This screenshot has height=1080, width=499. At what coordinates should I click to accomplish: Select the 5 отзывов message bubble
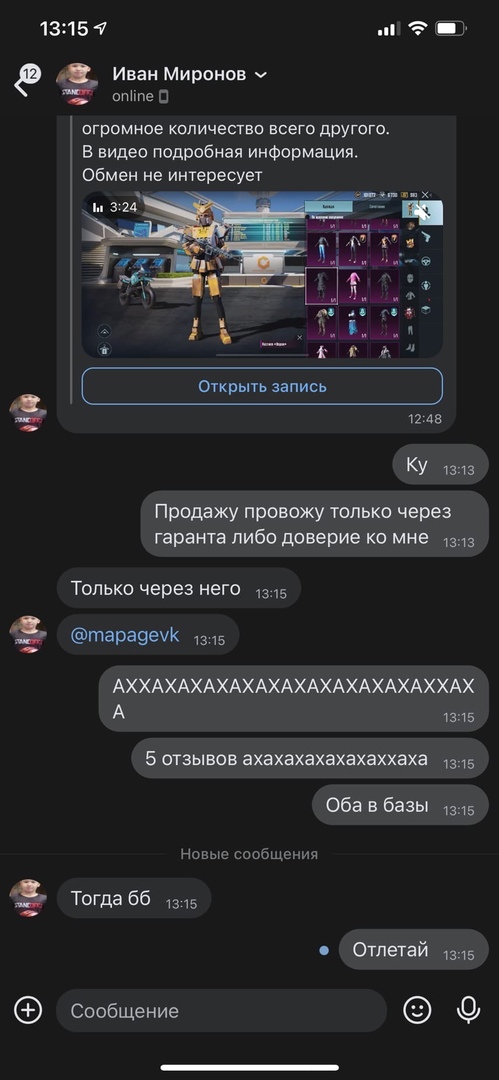310,758
